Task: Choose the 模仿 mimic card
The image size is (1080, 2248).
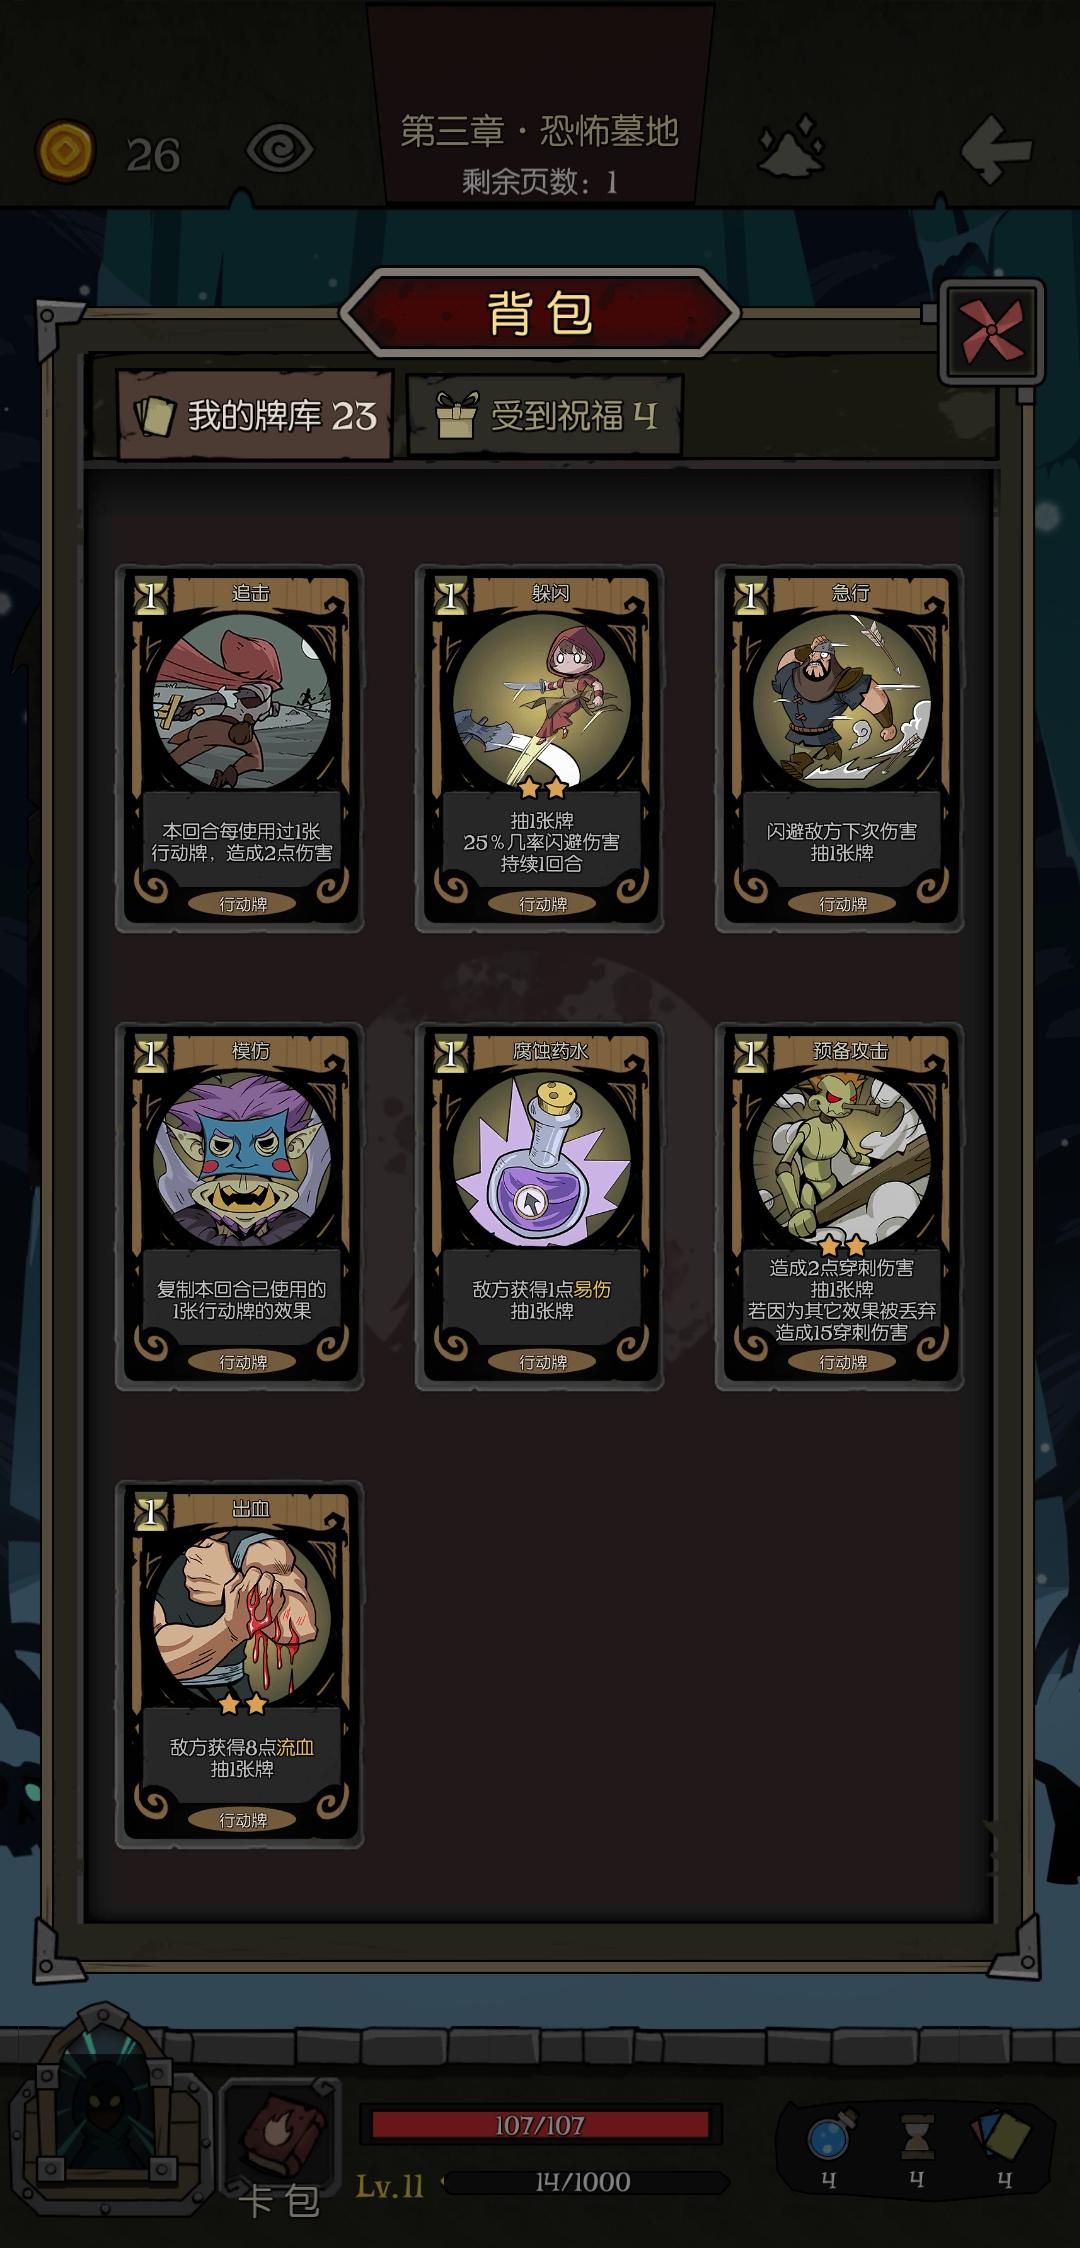Action: (x=240, y=1207)
